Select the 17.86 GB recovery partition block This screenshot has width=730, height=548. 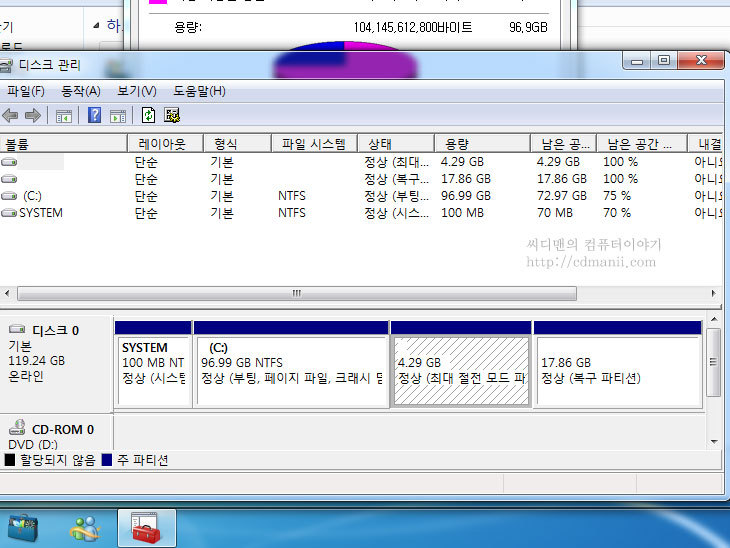click(x=616, y=370)
